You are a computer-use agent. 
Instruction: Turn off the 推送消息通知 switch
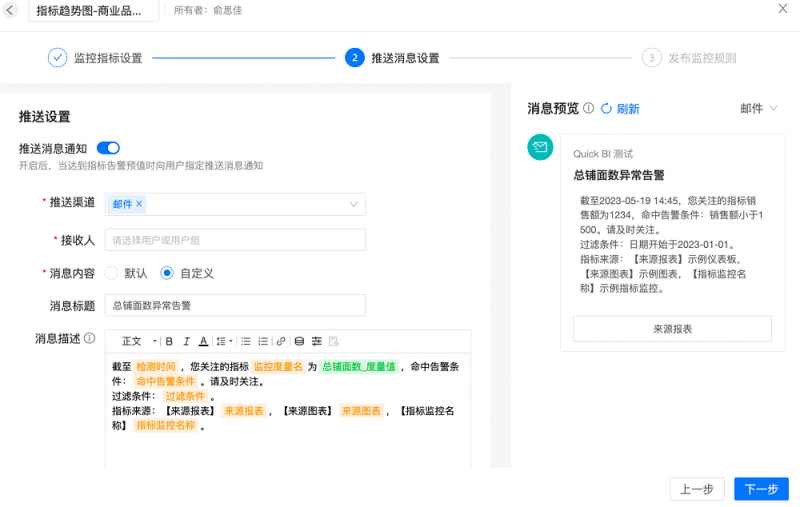pos(108,148)
